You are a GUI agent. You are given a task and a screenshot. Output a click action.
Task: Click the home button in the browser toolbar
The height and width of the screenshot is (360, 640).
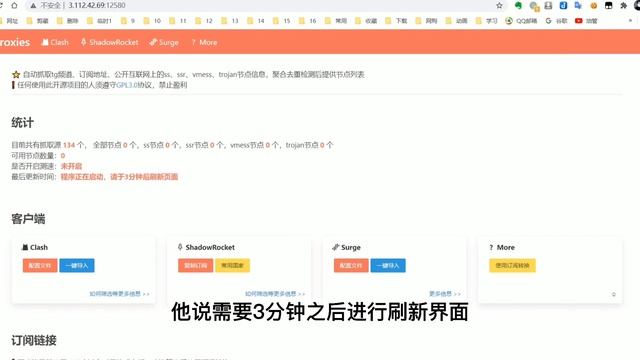(x=14, y=5)
